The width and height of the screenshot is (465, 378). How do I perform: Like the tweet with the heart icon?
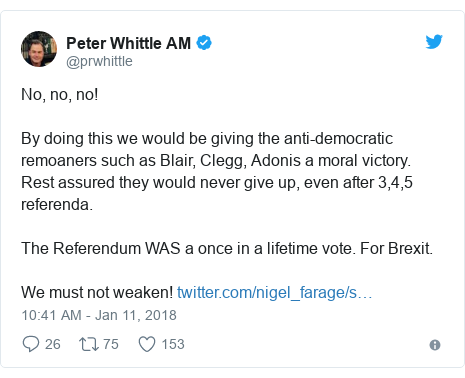pyautogui.click(x=147, y=344)
